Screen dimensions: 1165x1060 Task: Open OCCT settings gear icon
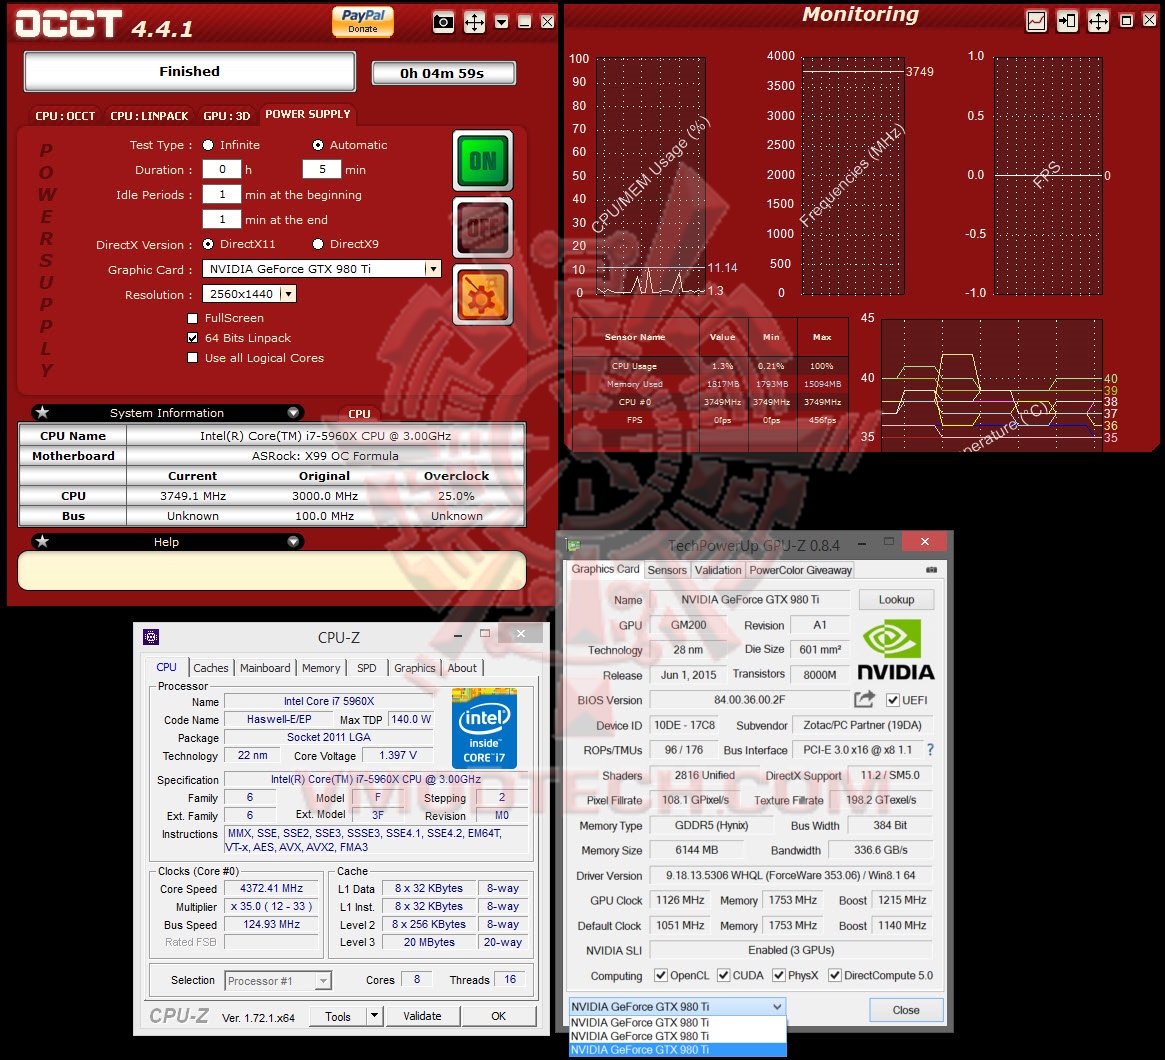(x=483, y=295)
